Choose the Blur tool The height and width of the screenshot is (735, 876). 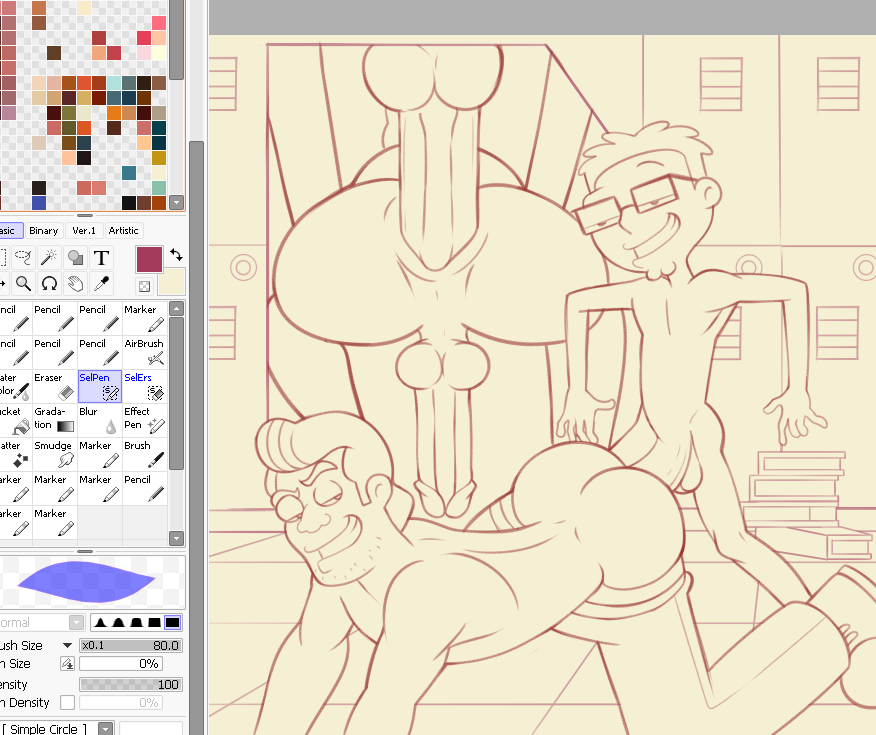[99, 420]
